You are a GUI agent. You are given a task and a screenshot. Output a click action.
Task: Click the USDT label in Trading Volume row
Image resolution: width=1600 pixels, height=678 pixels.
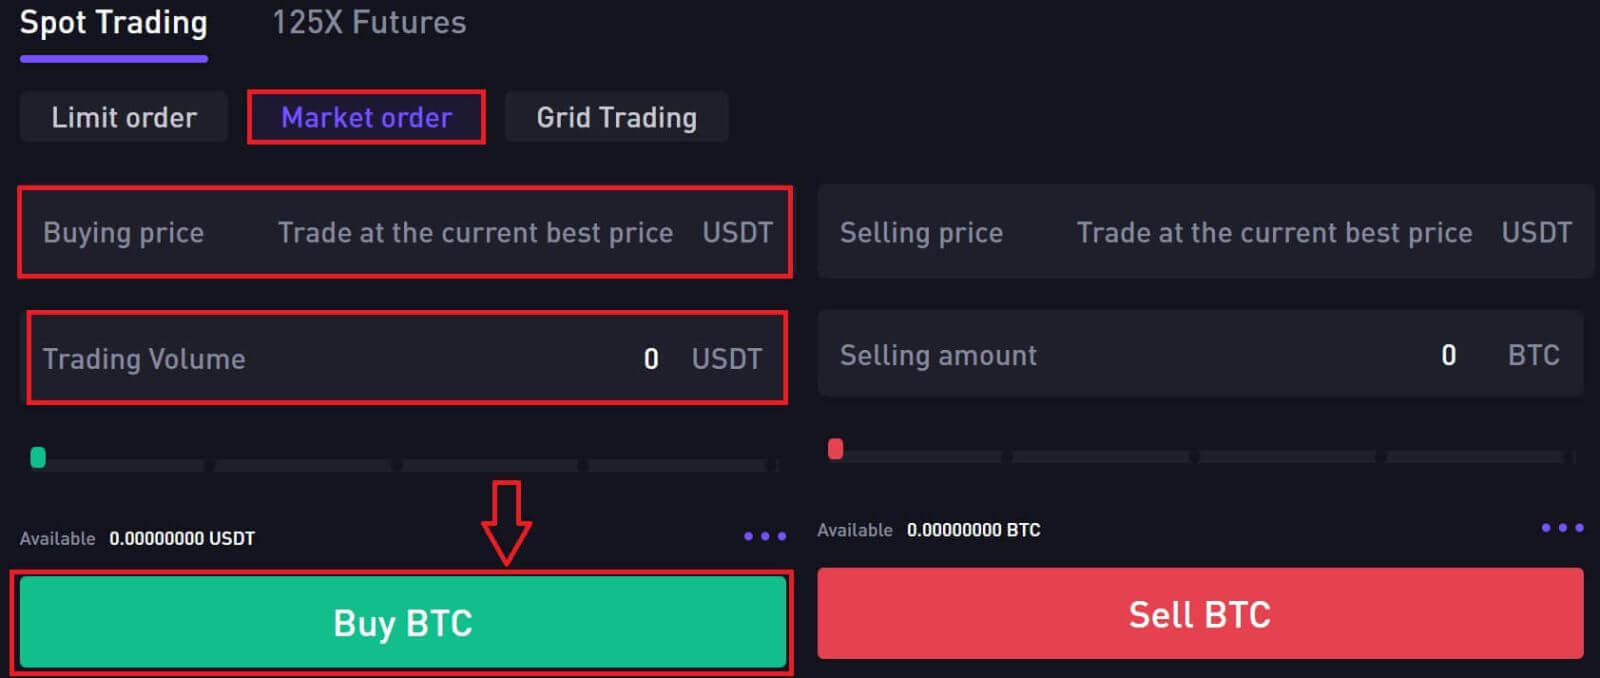[727, 359]
